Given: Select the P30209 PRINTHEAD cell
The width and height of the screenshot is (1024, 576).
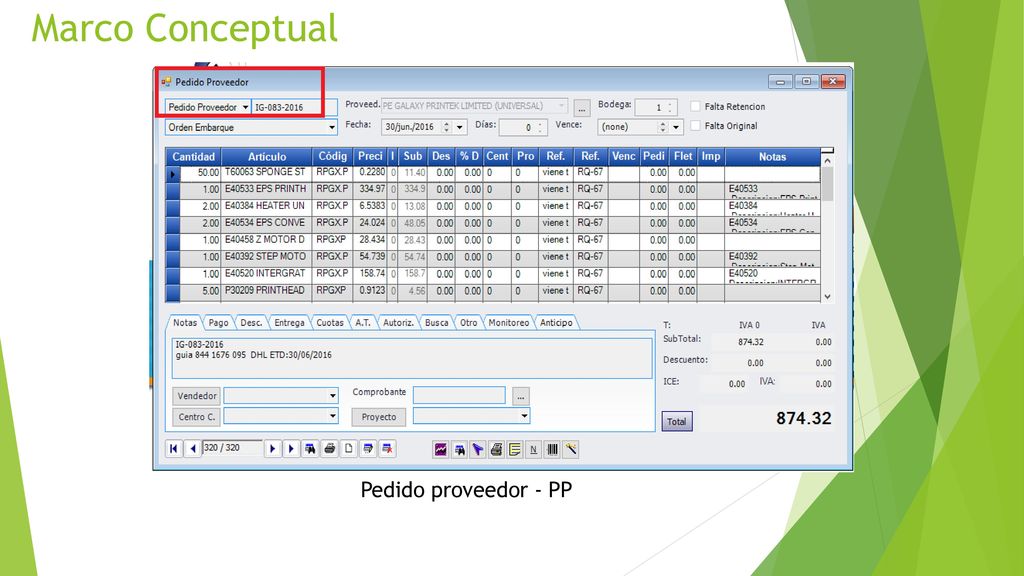Looking at the screenshot, I should [x=266, y=291].
